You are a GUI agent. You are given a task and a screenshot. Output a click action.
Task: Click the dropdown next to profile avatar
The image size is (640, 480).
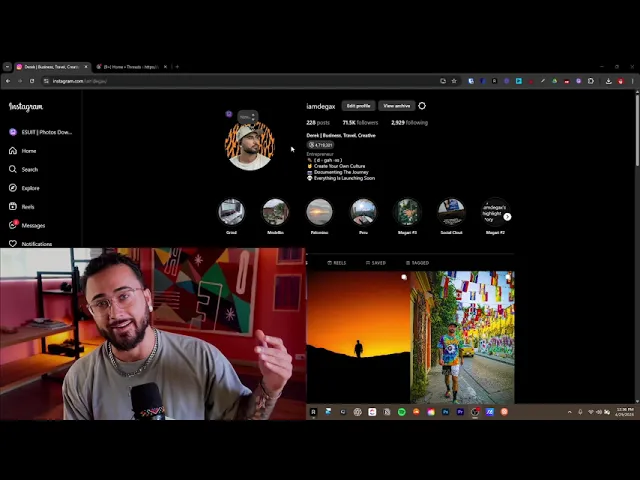[x=248, y=117]
